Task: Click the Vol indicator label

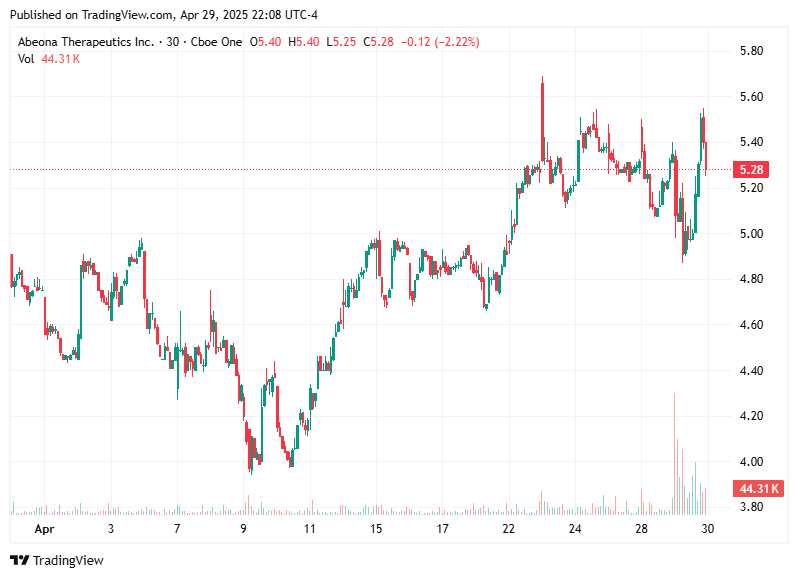Action: pos(26,59)
